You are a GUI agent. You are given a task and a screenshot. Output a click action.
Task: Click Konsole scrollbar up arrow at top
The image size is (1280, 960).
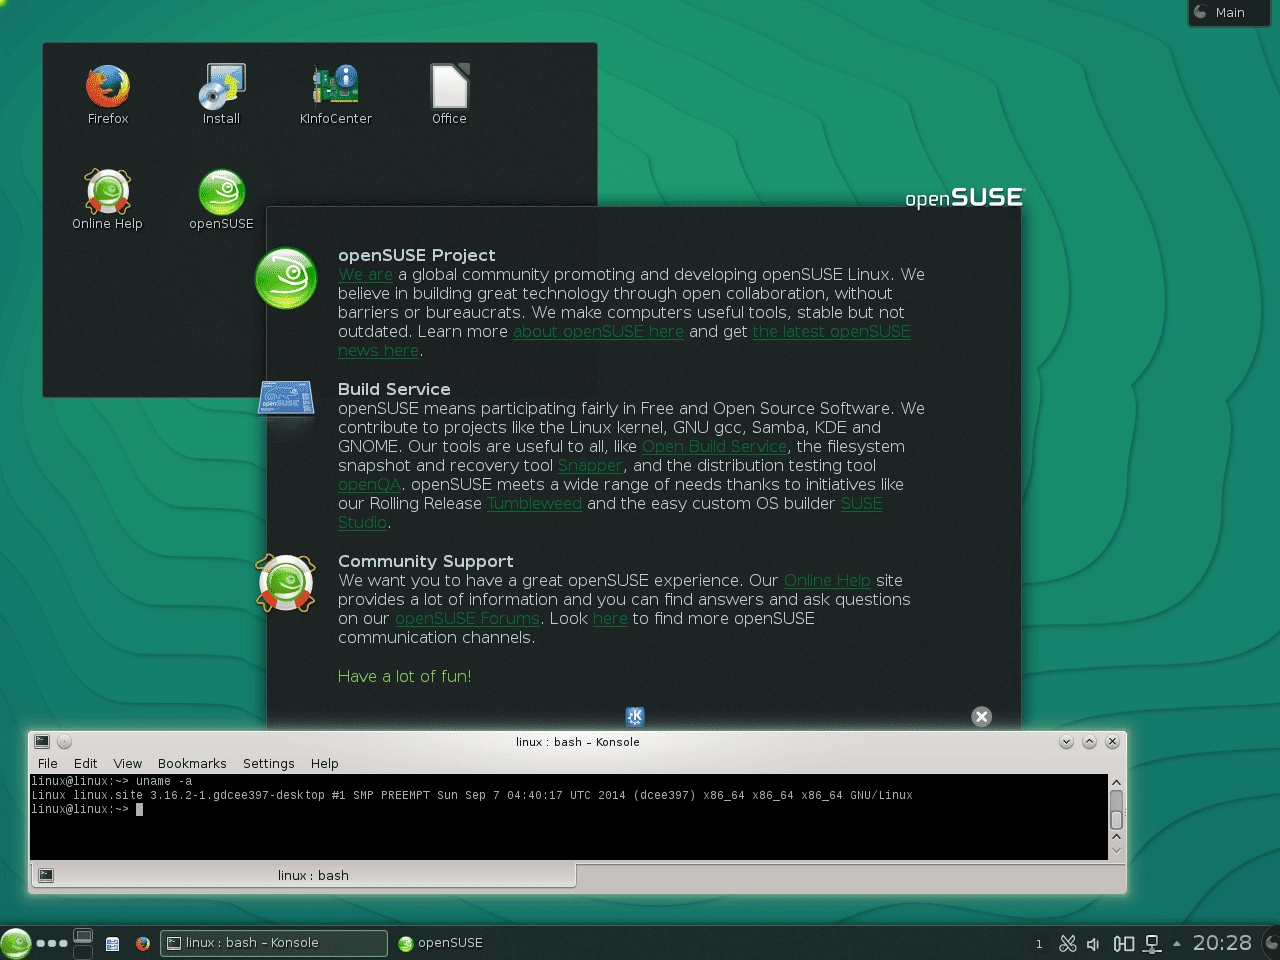1116,782
